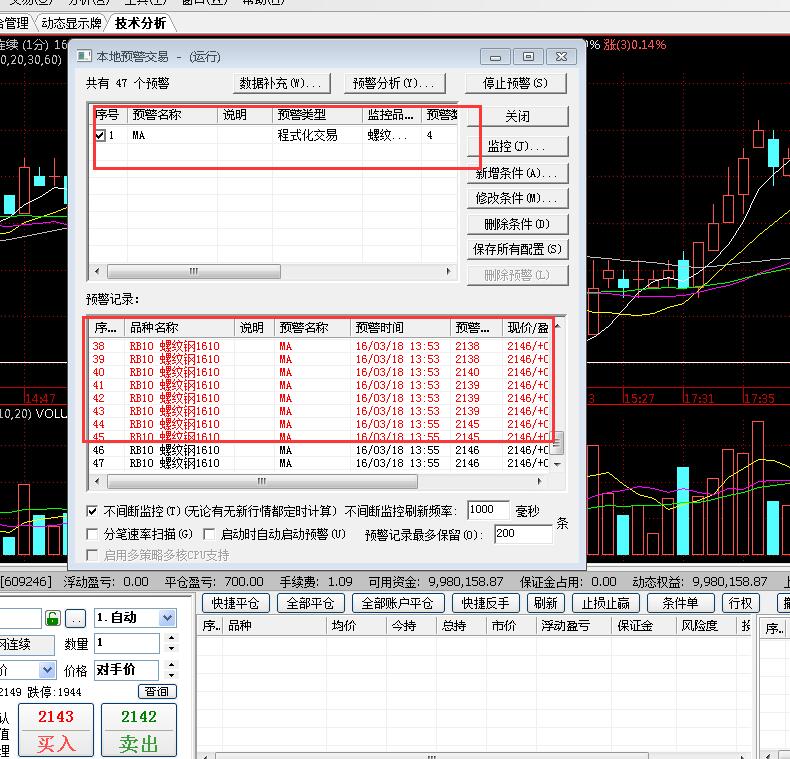This screenshot has width=790, height=759.
Task: Click 保存所有配置(S) button
Action: pyautogui.click(x=517, y=249)
